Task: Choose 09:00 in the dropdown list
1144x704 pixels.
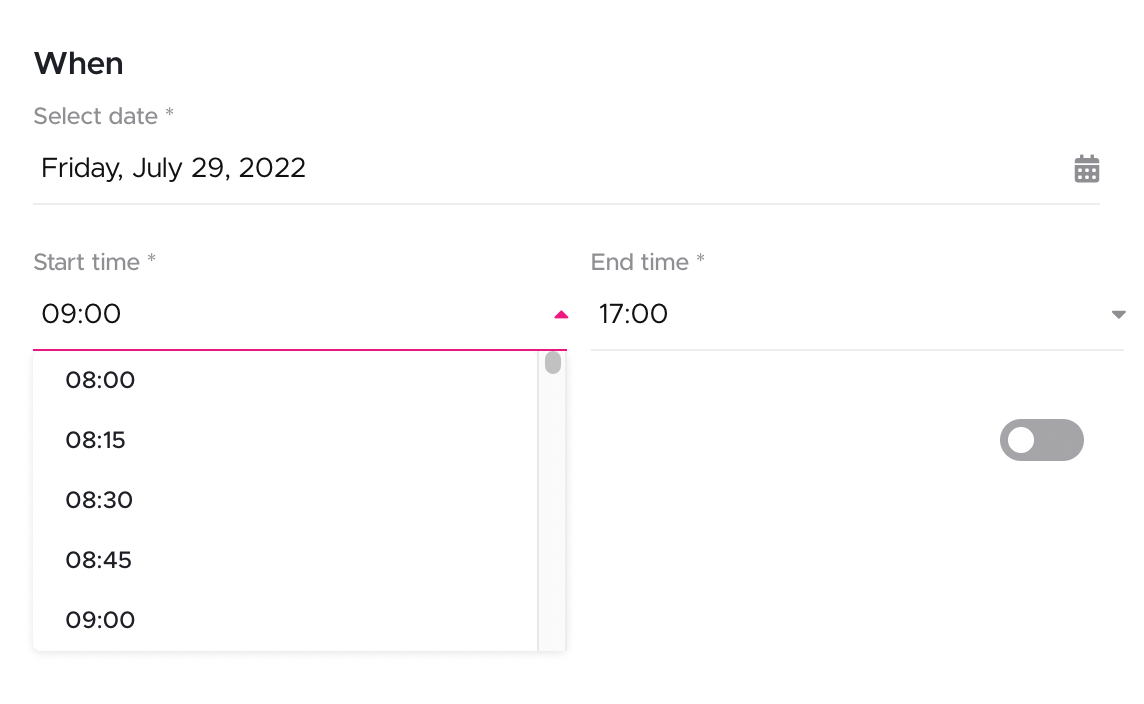Action: [100, 620]
